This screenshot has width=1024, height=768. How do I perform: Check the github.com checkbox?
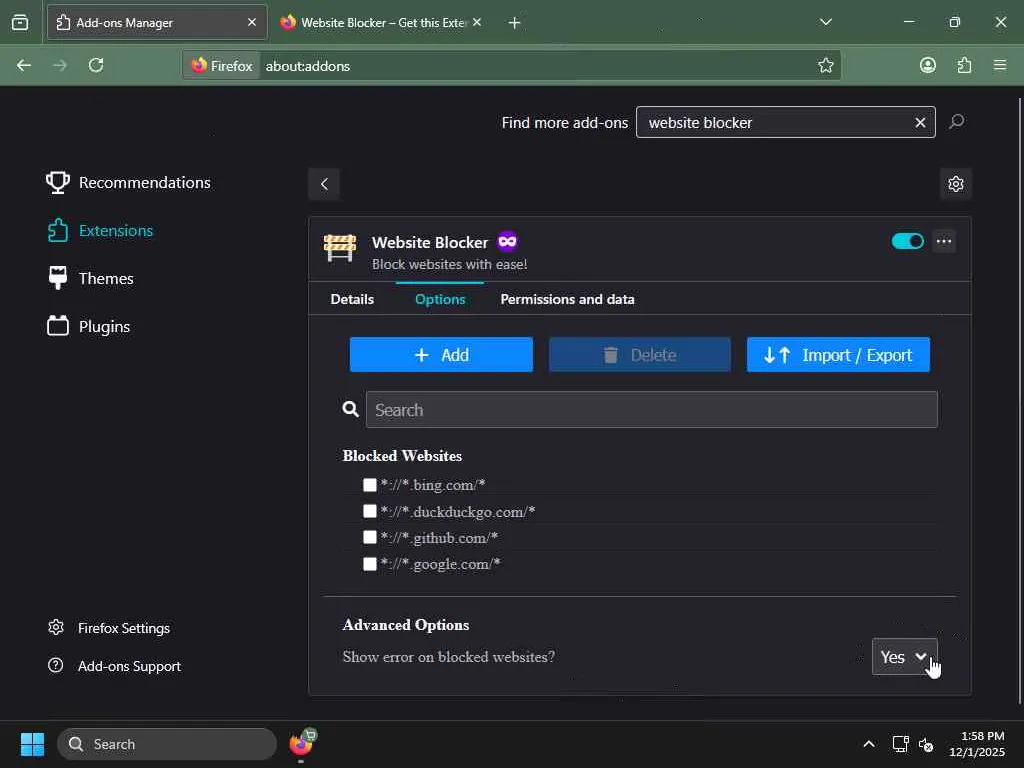click(370, 537)
